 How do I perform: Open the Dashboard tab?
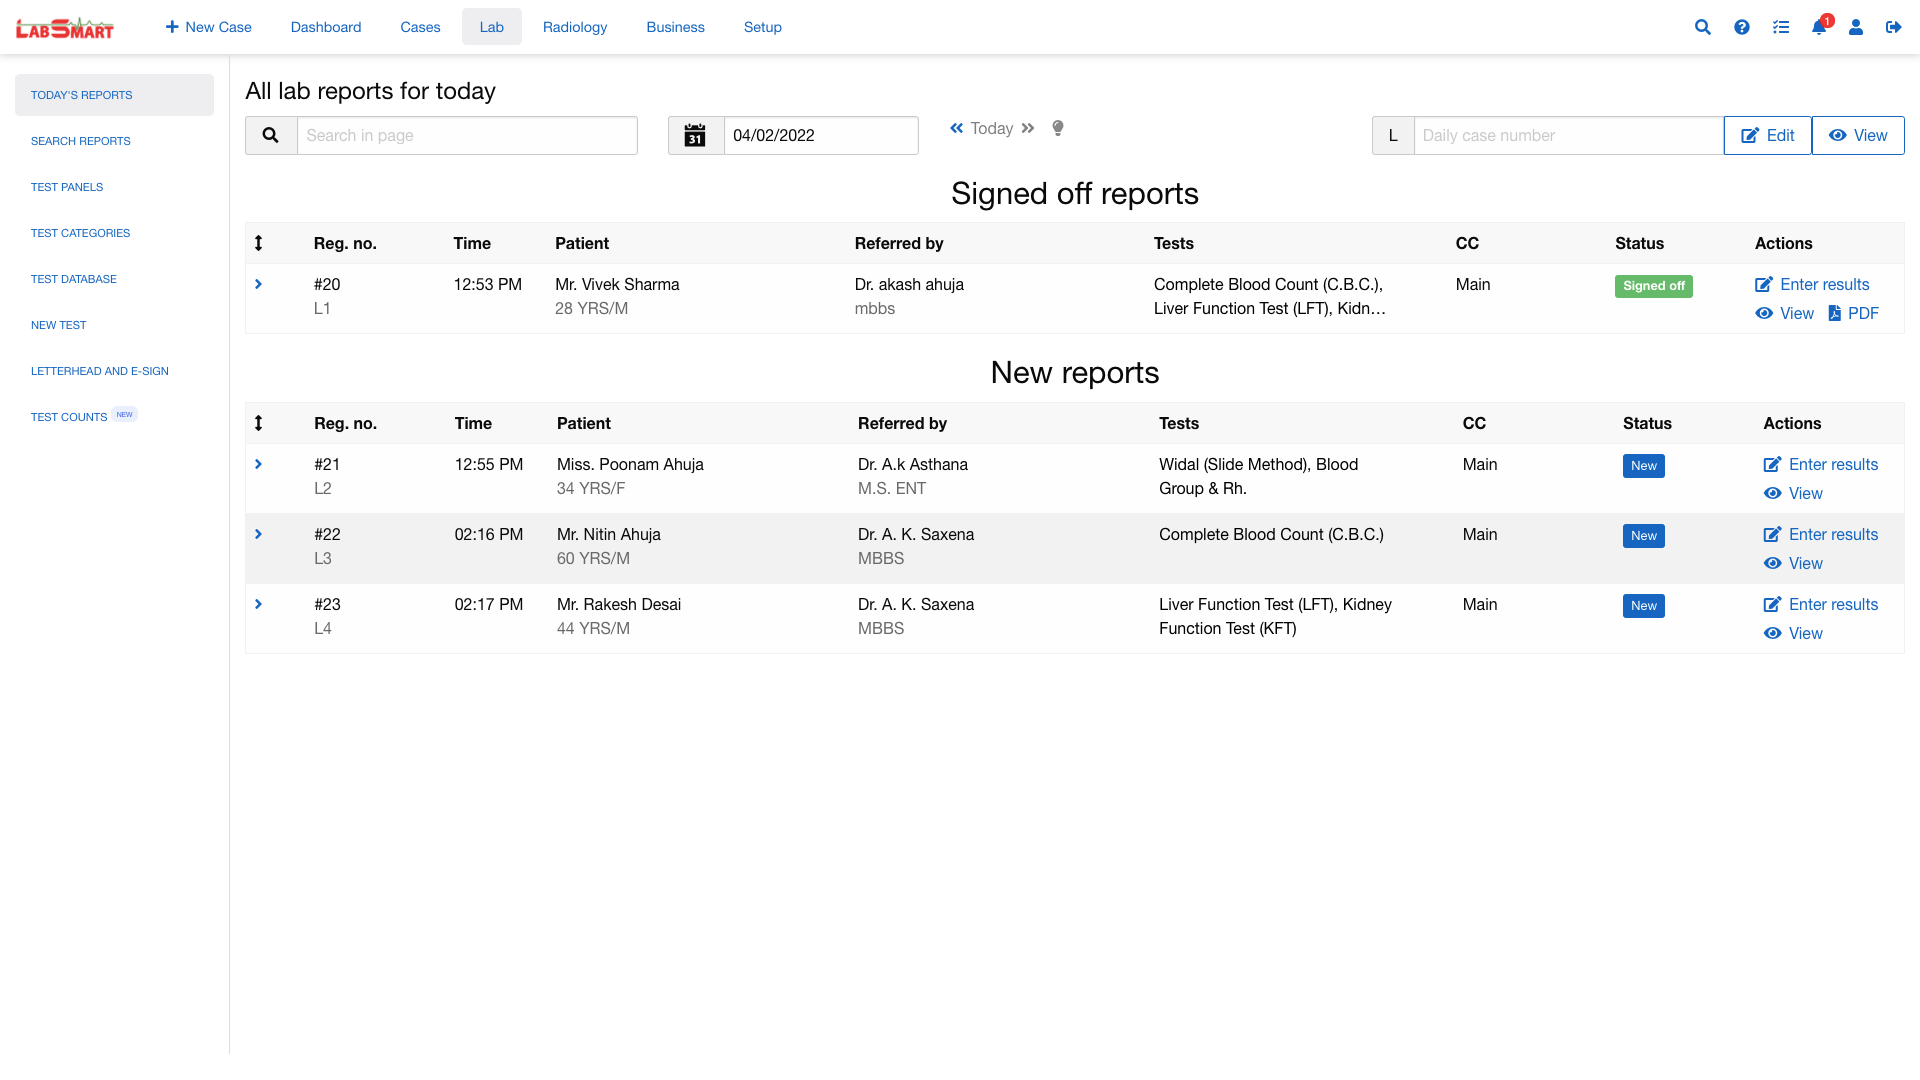click(x=326, y=27)
